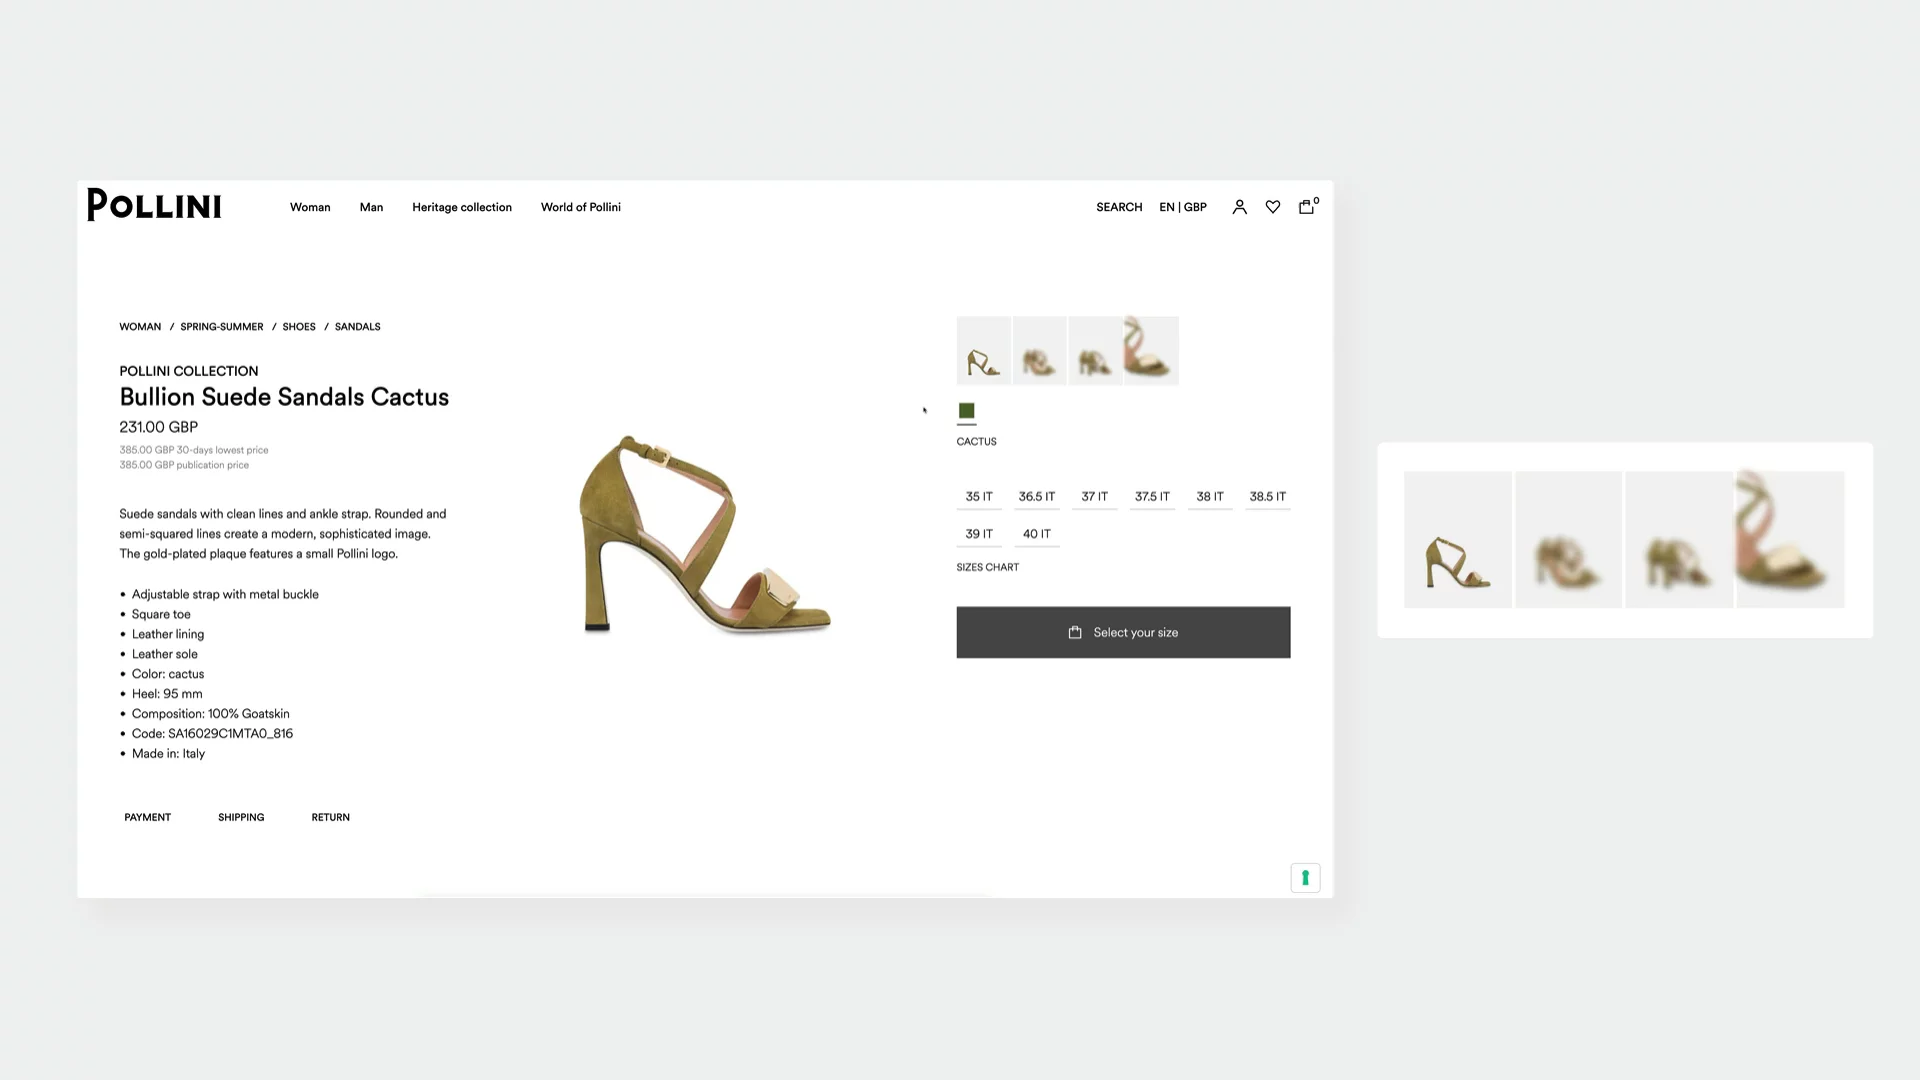Choose size 38.5 IT
Image resolution: width=1920 pixels, height=1080 pixels.
pyautogui.click(x=1268, y=497)
